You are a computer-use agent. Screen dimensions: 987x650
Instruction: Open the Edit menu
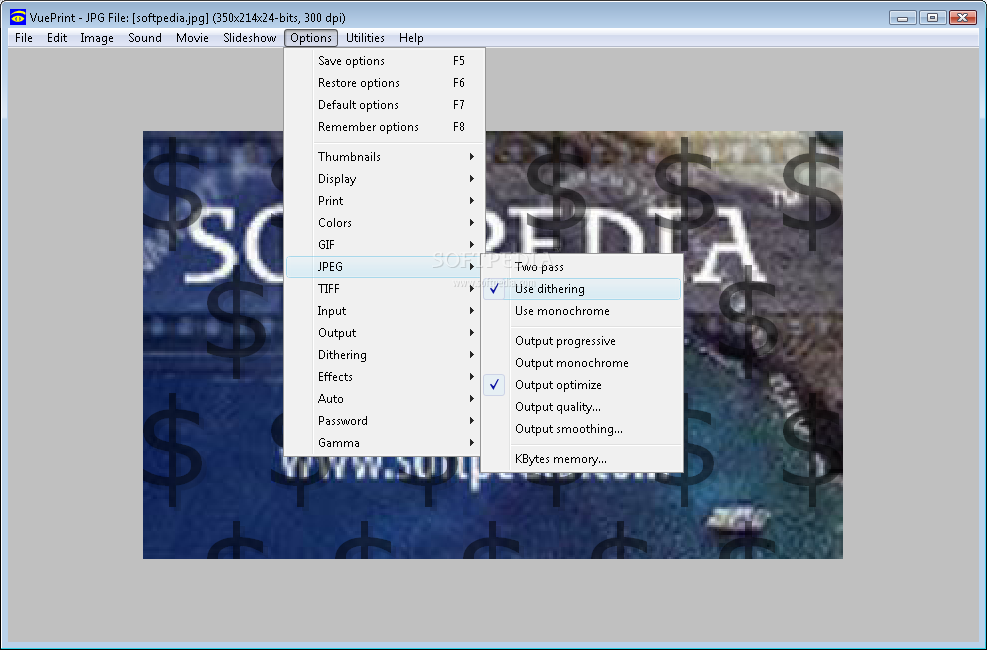click(57, 38)
